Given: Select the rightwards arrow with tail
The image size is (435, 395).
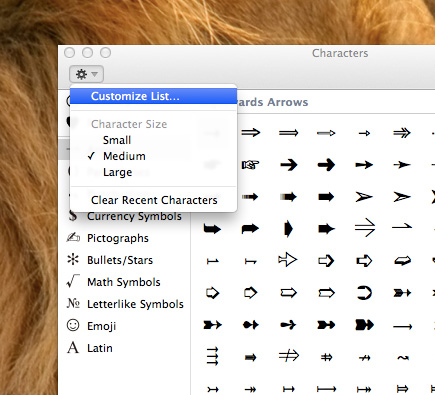Looking at the screenshot, I should [x=212, y=389].
